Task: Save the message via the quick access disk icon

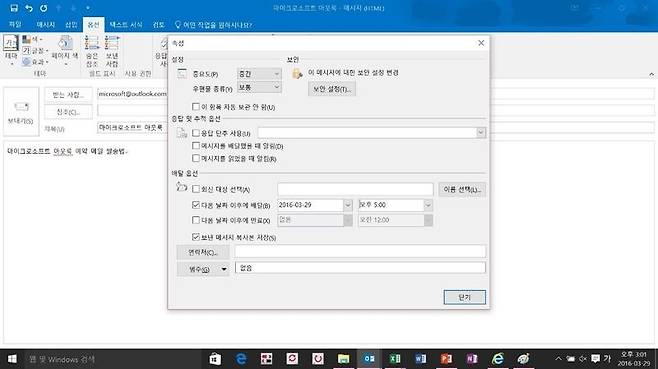Action: pyautogui.click(x=14, y=8)
